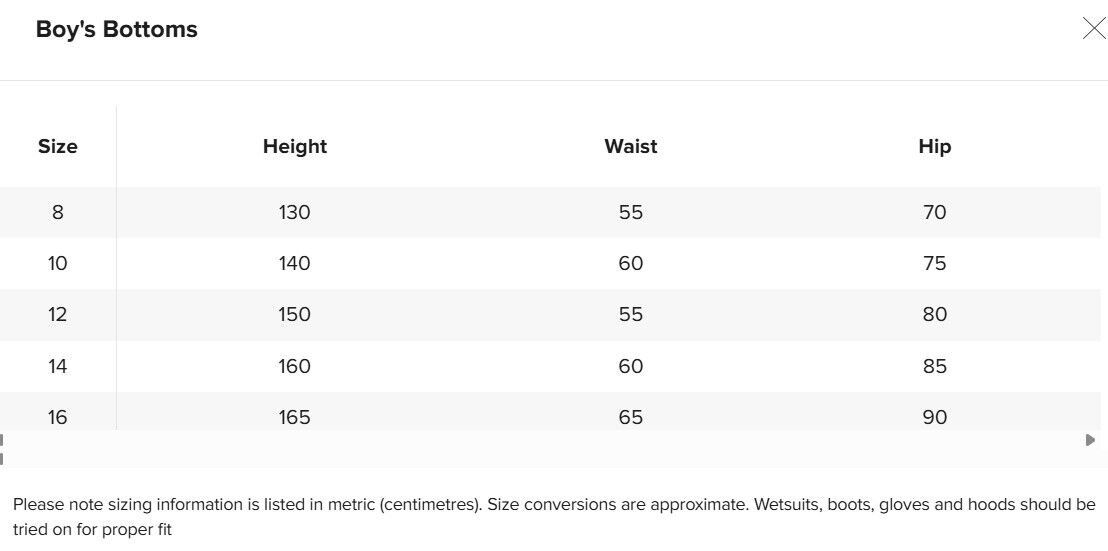The image size is (1108, 551).
Task: Click the left scrollbar handle at the table edge
Action: pos(2,440)
